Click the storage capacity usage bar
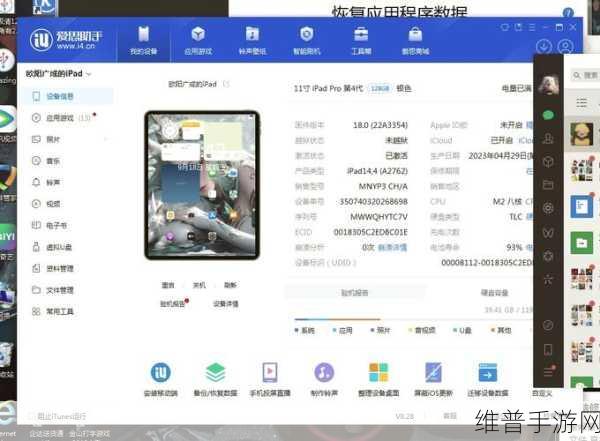This screenshot has height=441, width=600. 413,318
